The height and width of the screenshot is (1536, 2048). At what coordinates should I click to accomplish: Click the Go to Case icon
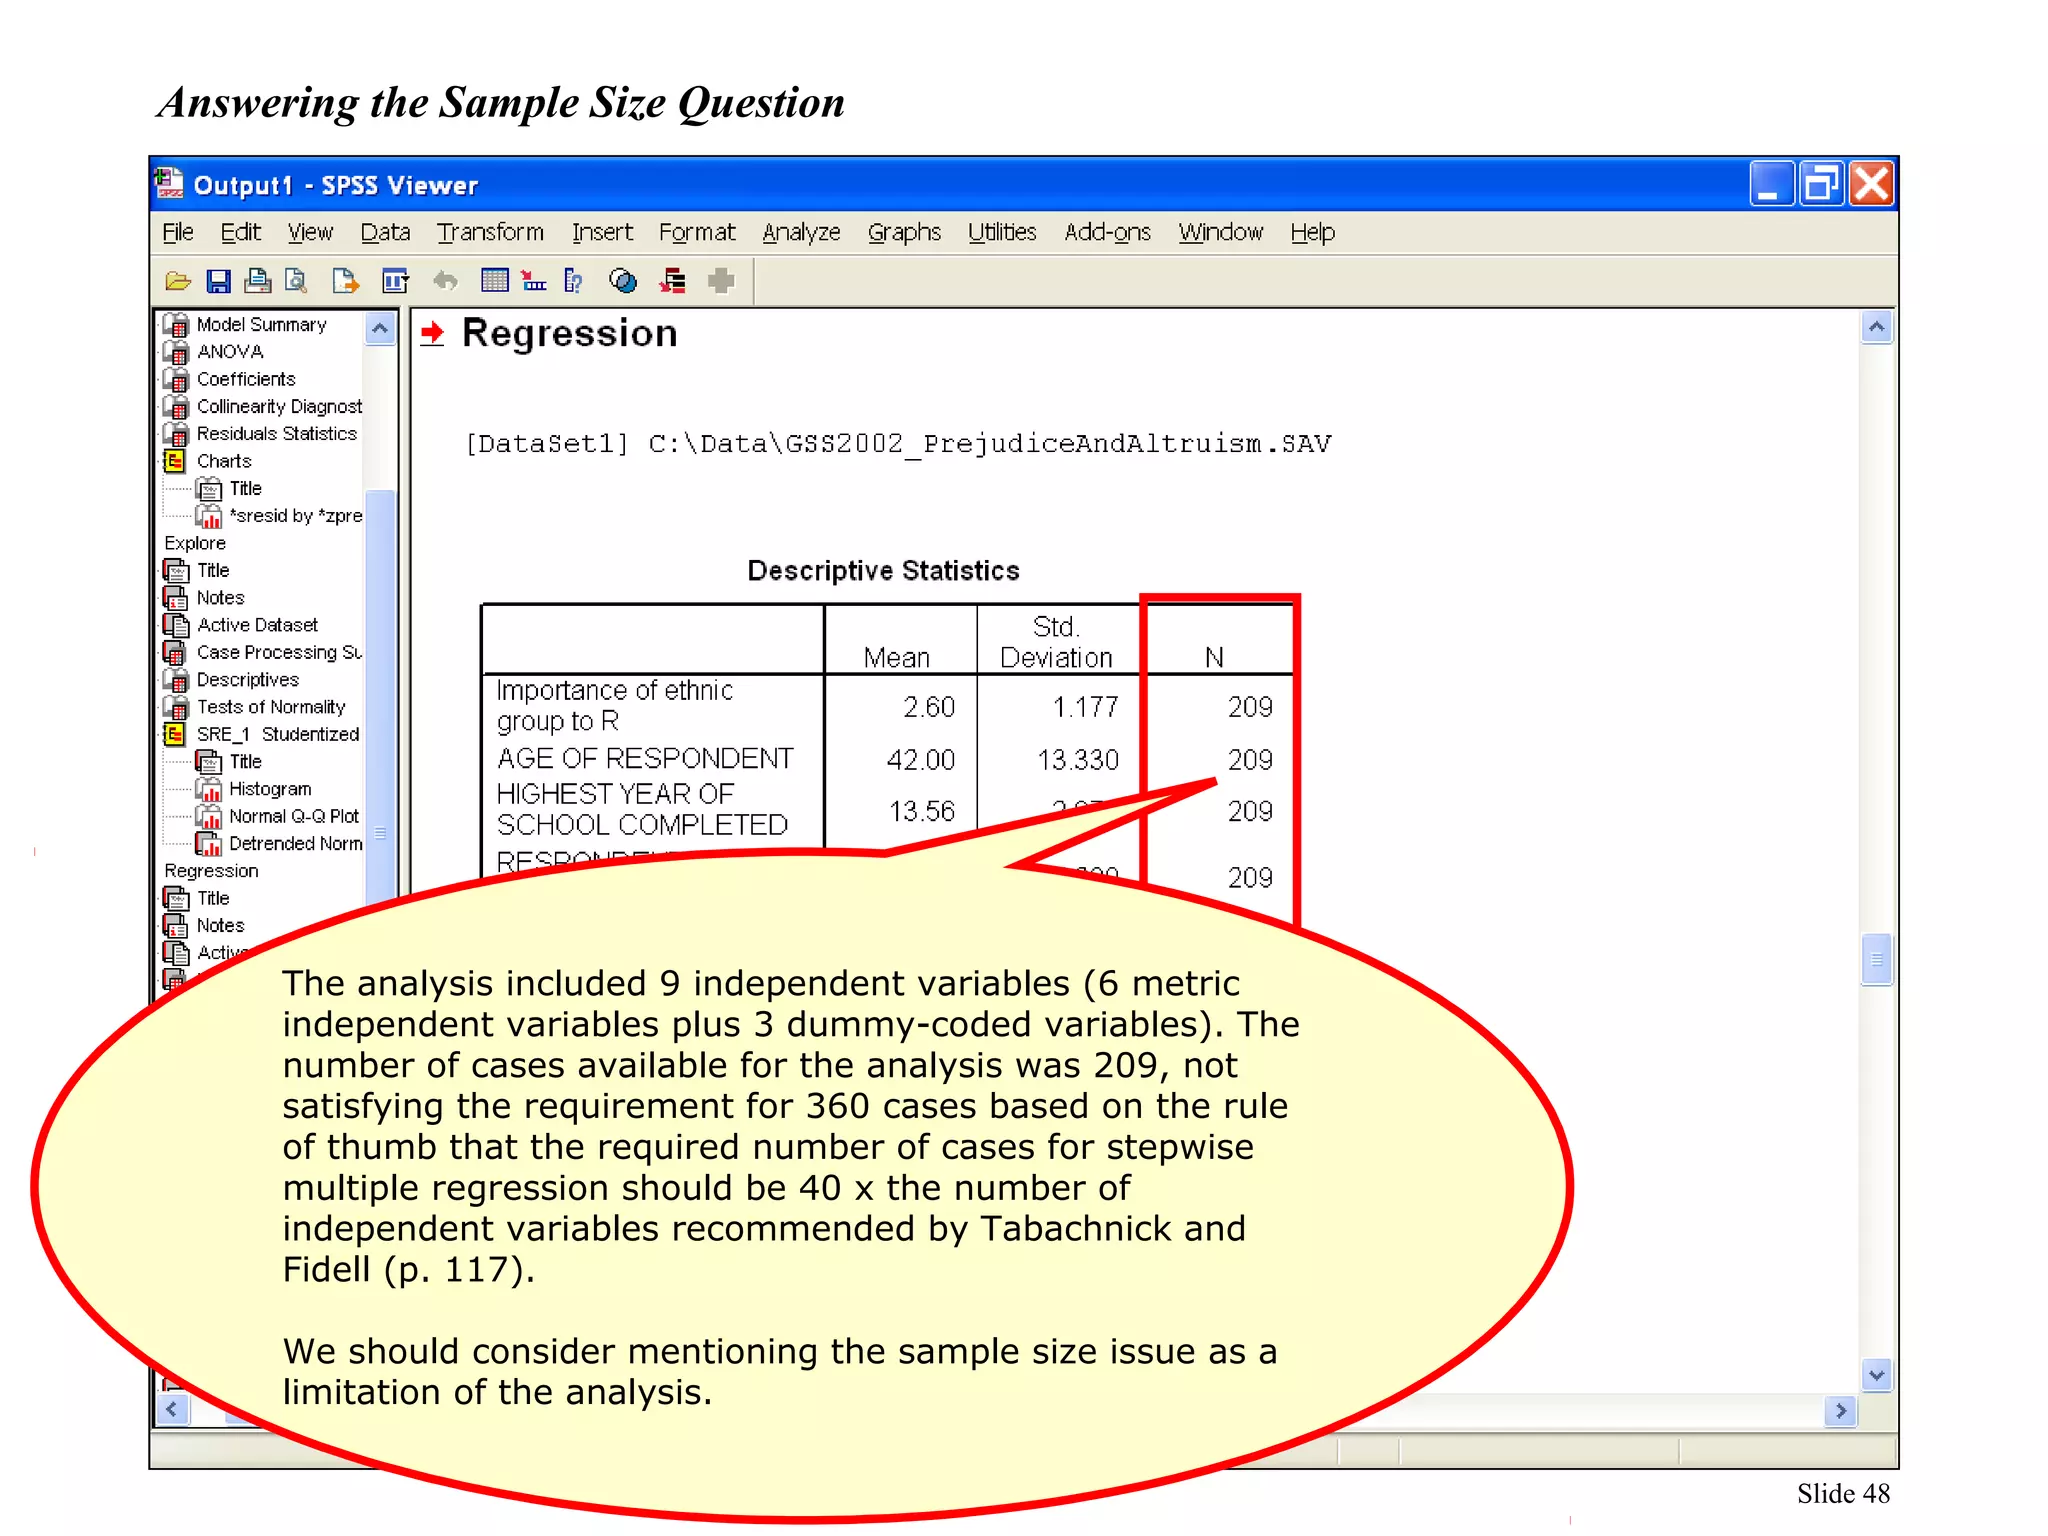[x=534, y=281]
